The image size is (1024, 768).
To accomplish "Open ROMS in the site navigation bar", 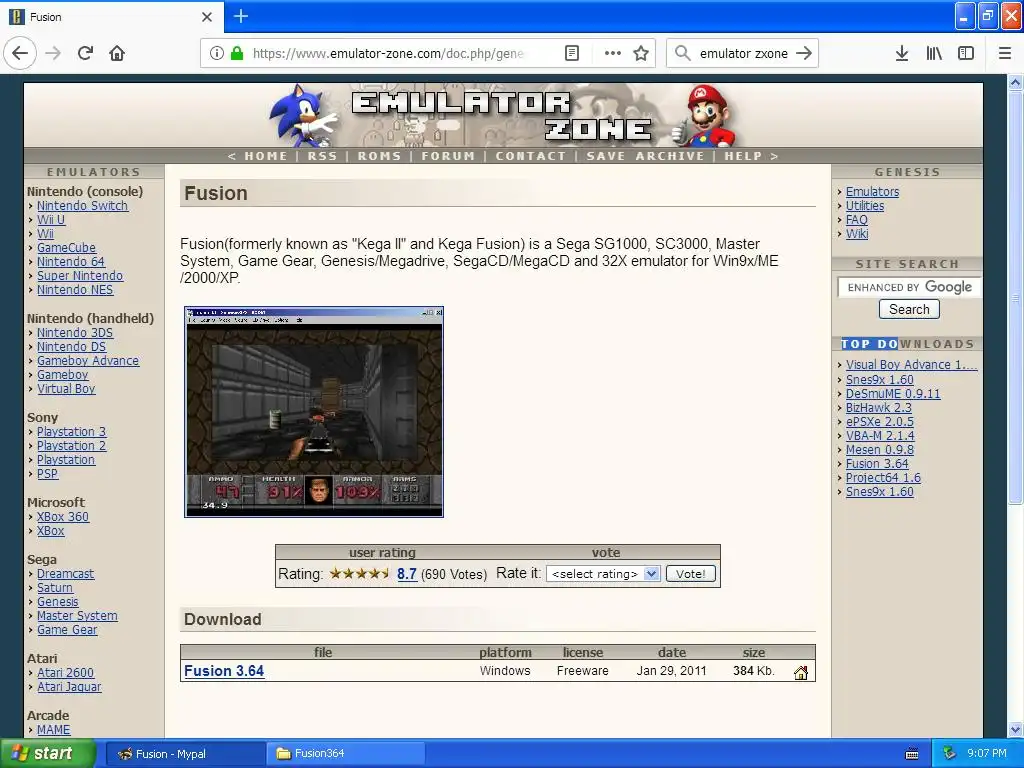I will 379,156.
